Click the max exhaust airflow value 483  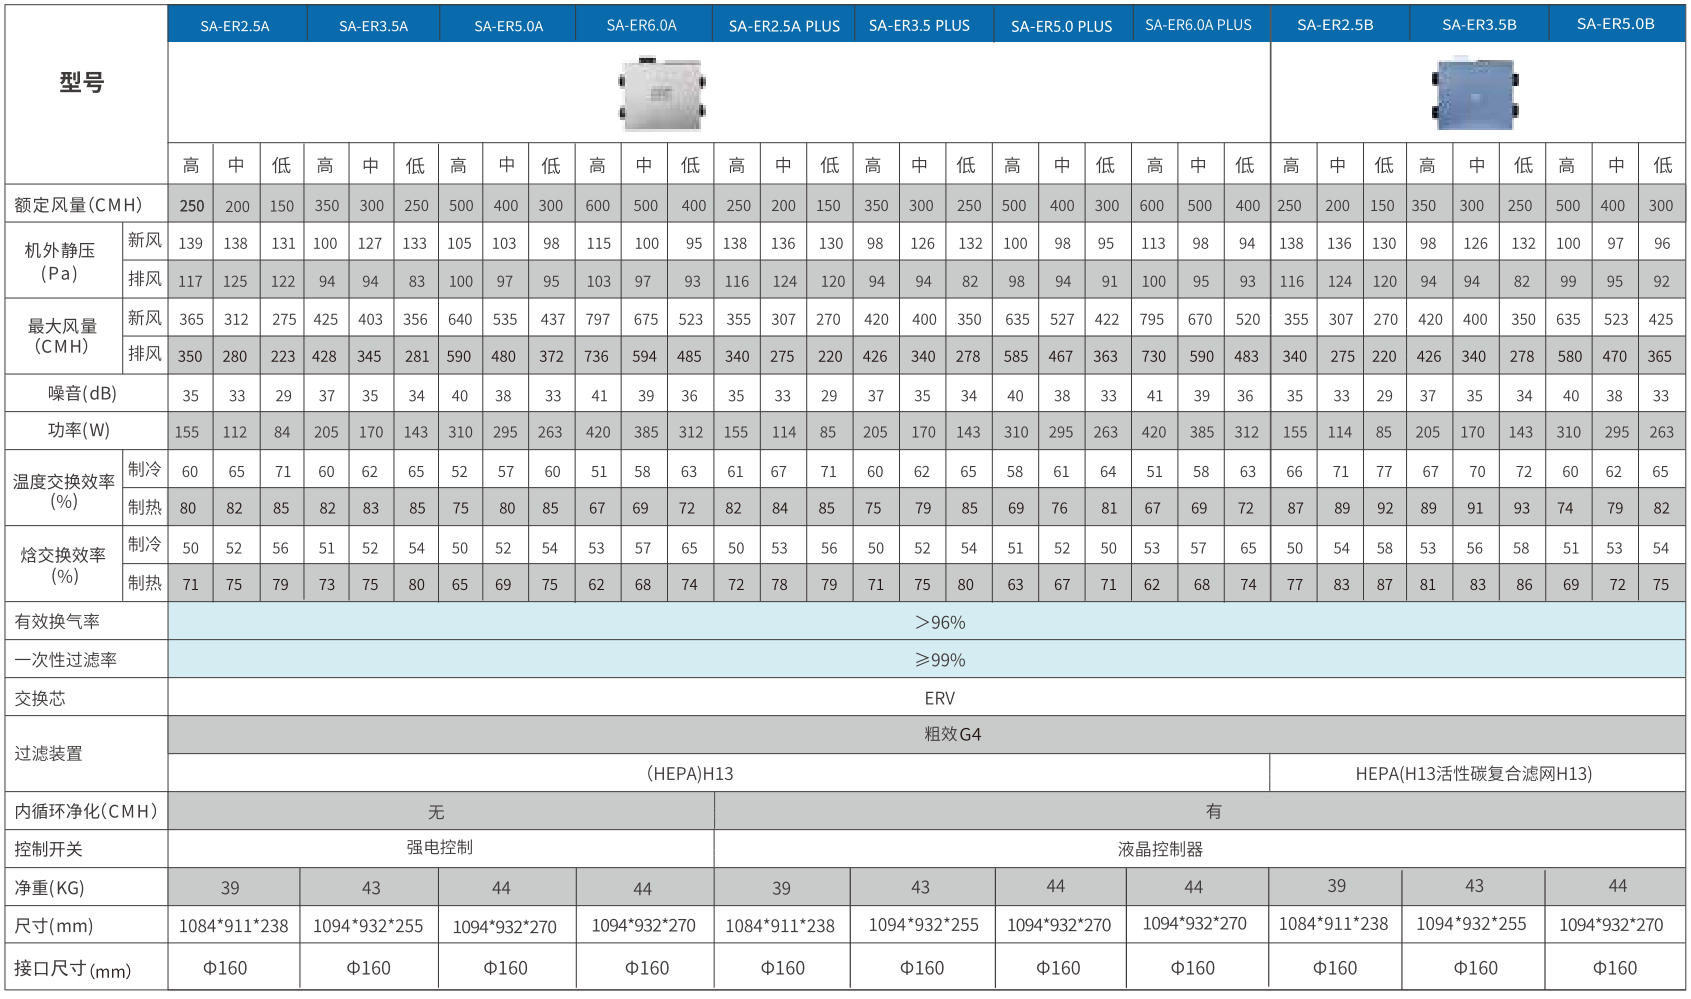coord(1246,356)
